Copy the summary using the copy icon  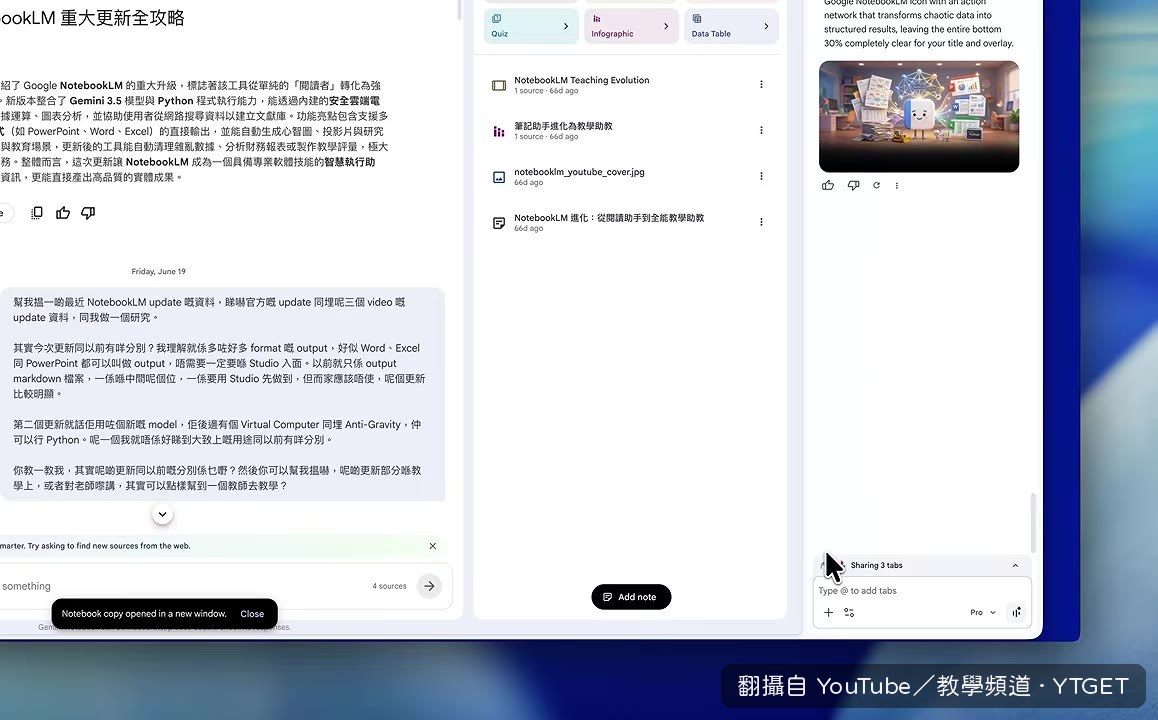click(36, 213)
